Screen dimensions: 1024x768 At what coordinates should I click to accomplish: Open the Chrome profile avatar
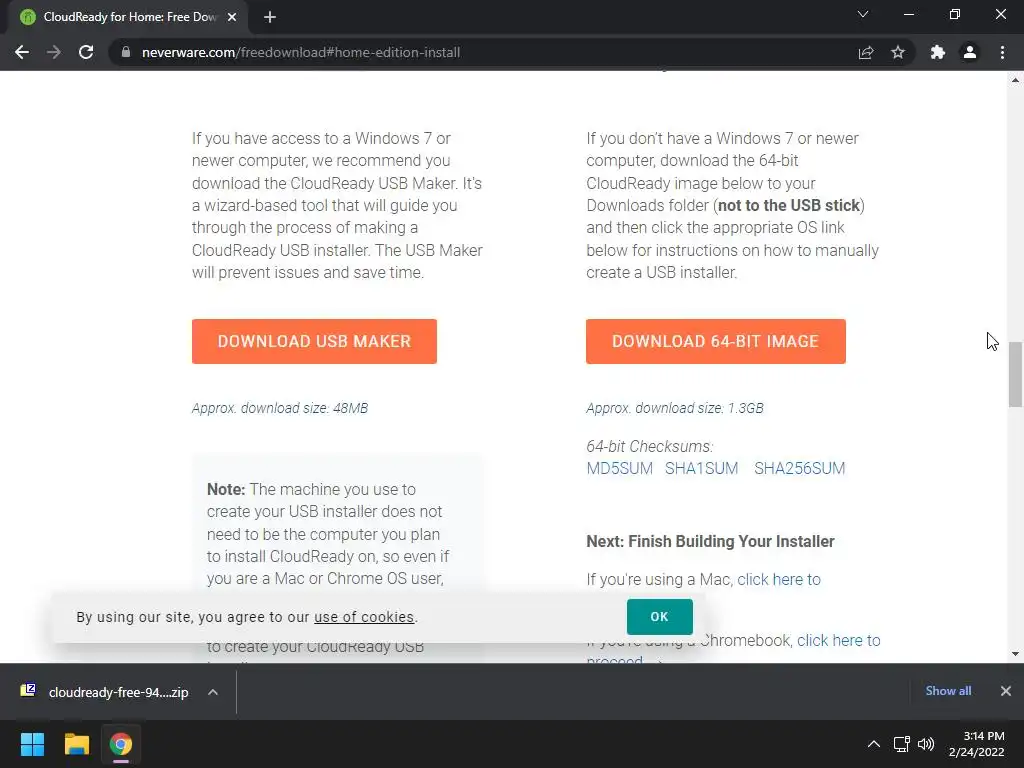(x=970, y=52)
